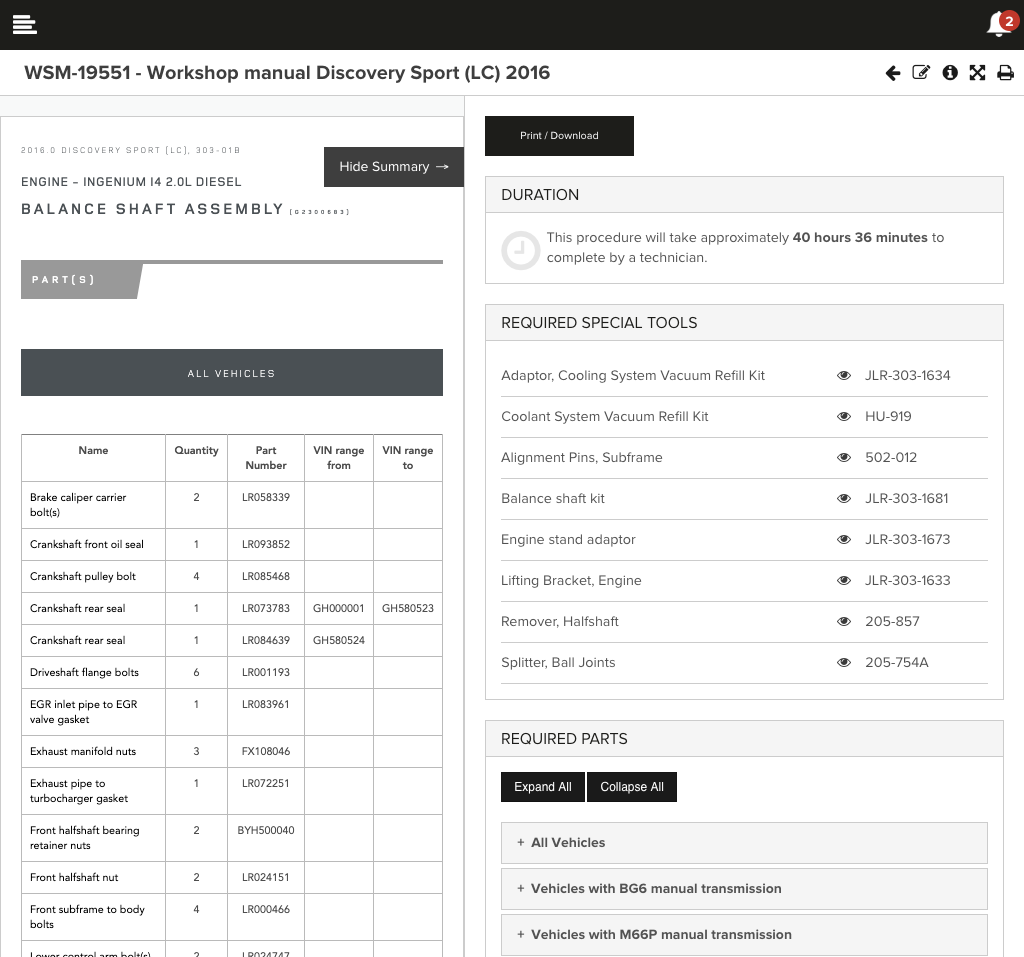This screenshot has height=957, width=1024.
Task: Expand the All Vehicles parts section
Action: 743,842
